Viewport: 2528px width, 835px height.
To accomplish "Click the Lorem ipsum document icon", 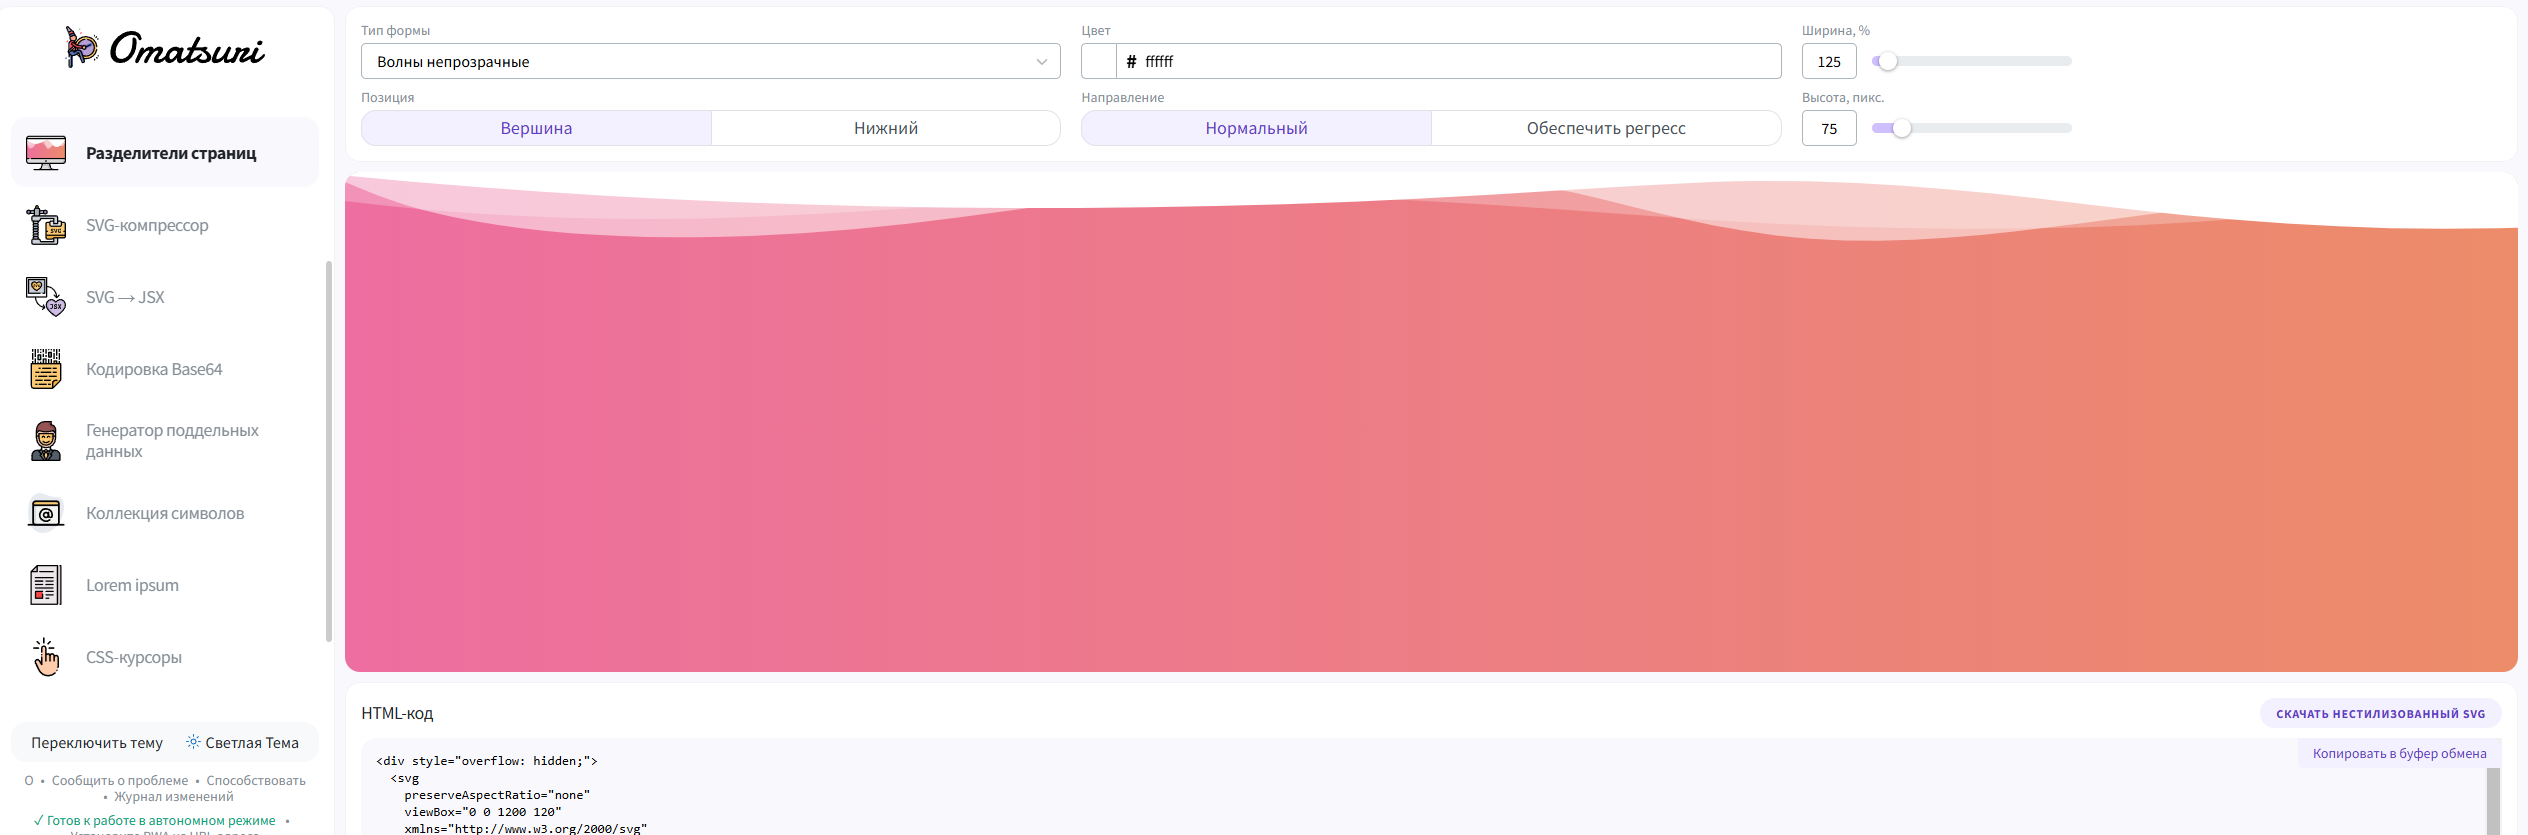I will [x=46, y=585].
